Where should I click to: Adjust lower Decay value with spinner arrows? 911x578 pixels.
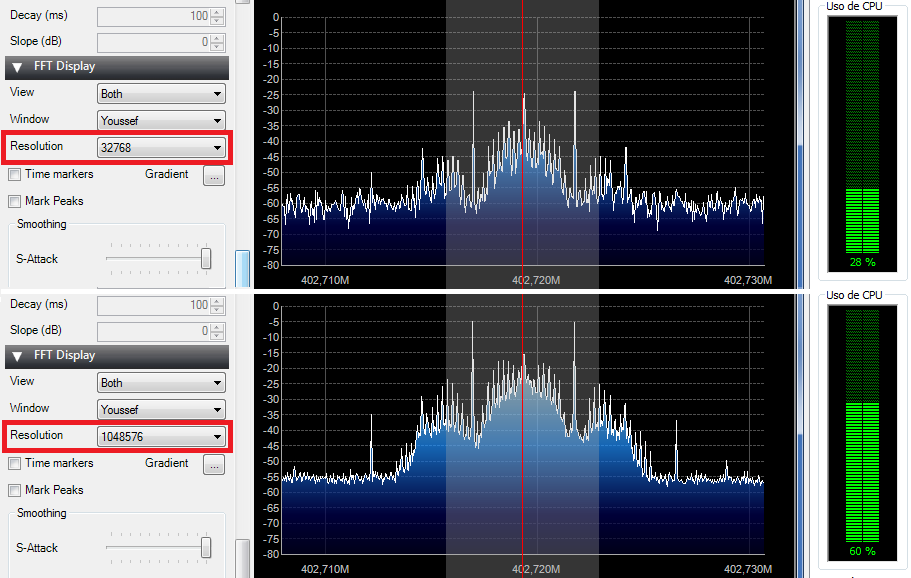[x=217, y=305]
